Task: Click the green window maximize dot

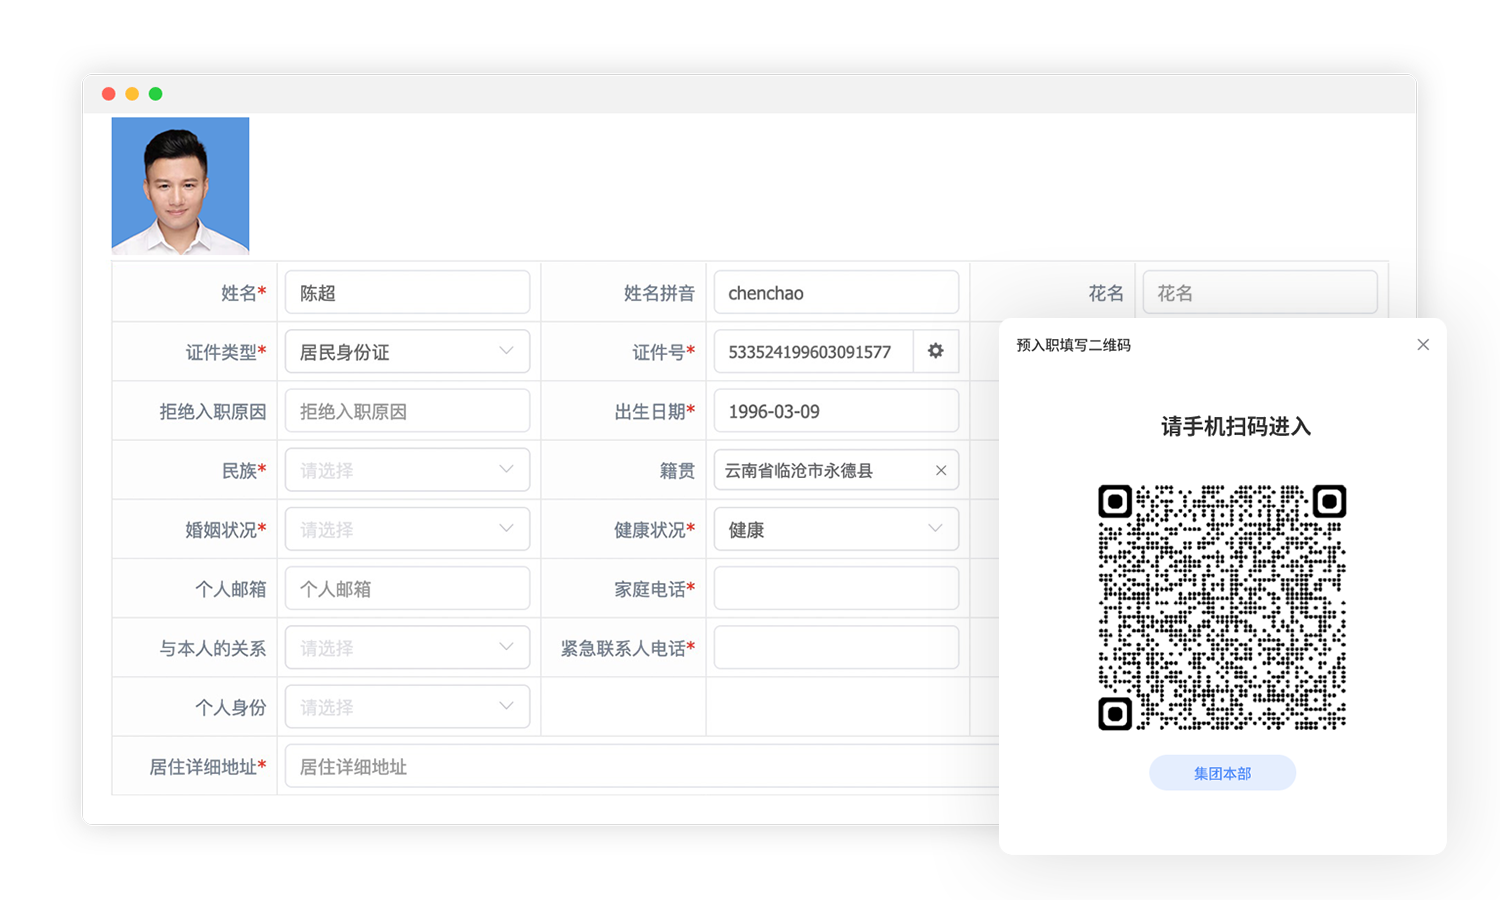Action: [x=156, y=94]
